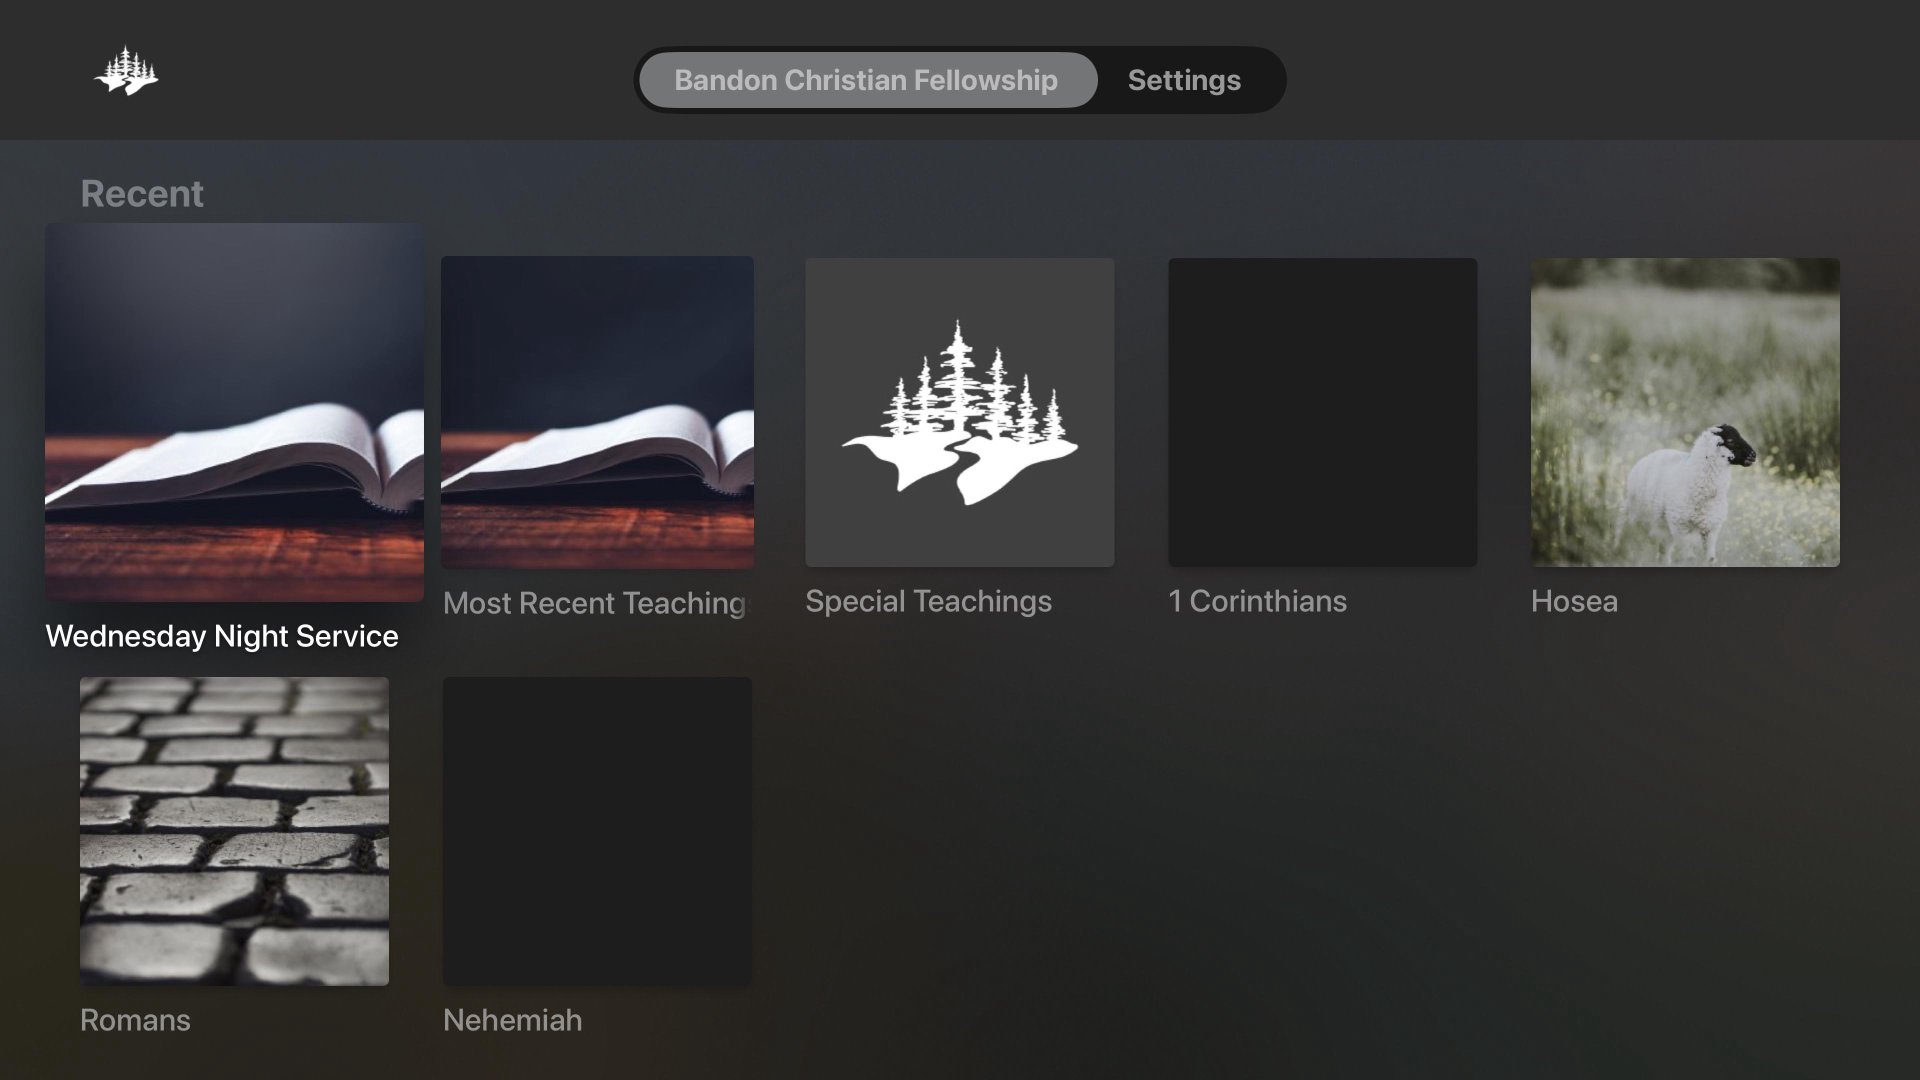Click the Romans title label

(x=135, y=1020)
